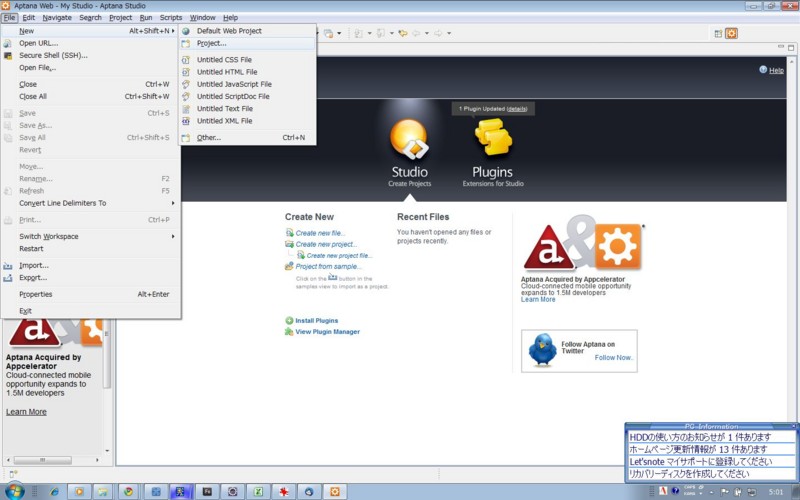
Task: Open Google Chrome from the taskbar
Action: point(128,492)
